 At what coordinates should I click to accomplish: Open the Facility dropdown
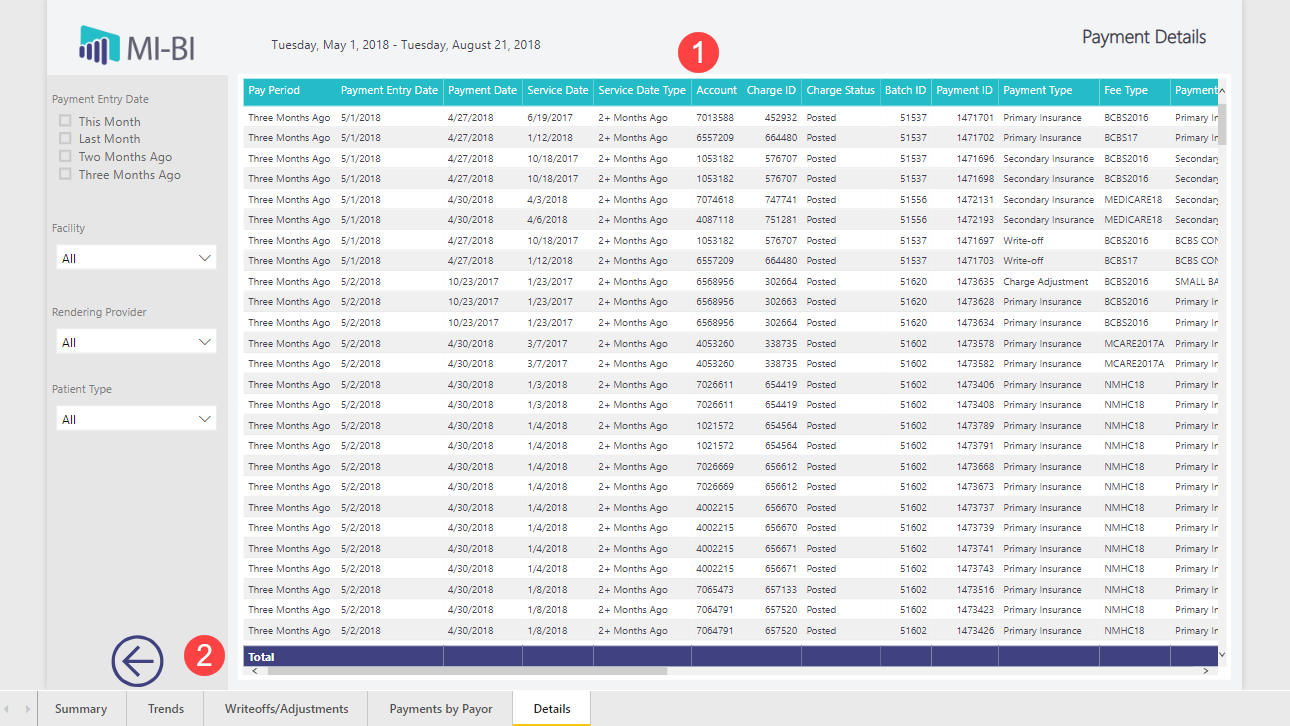coord(136,258)
